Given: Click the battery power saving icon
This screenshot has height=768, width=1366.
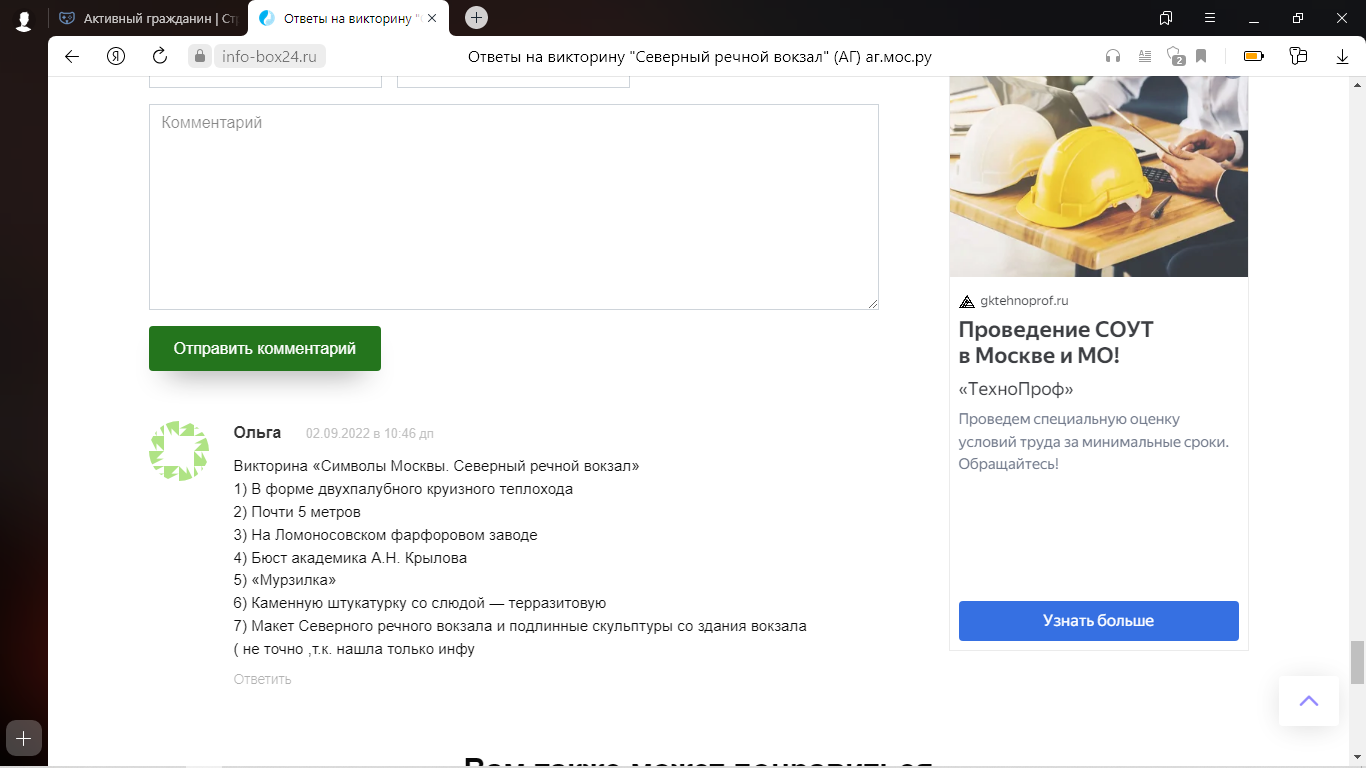Looking at the screenshot, I should click(x=1253, y=56).
